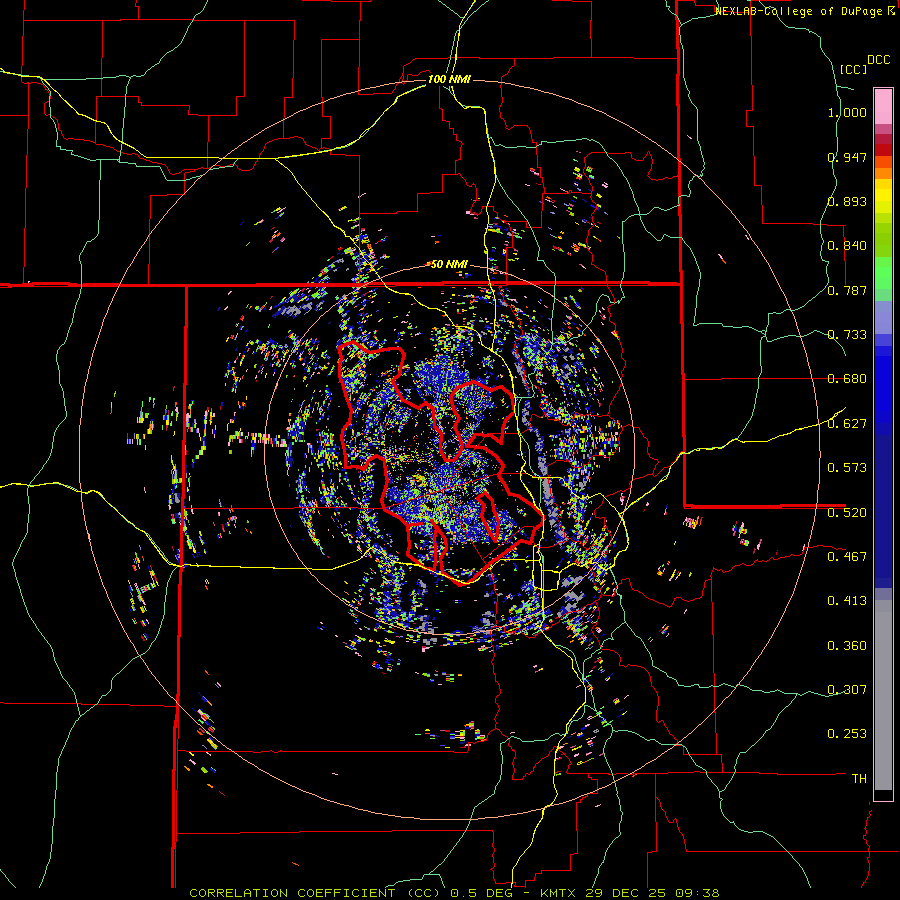Click the 0.573 legend value
The width and height of the screenshot is (900, 900).
click(847, 468)
